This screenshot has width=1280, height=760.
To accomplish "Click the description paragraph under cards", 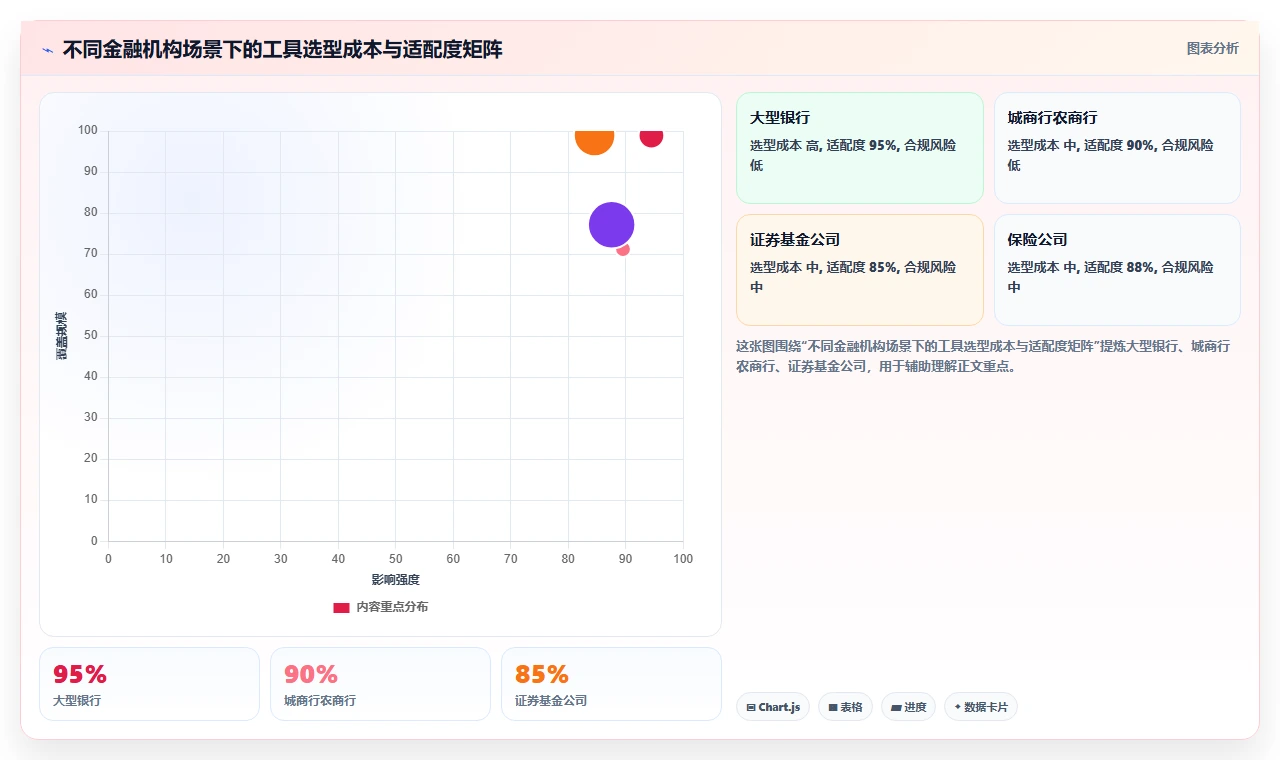I will (x=983, y=356).
